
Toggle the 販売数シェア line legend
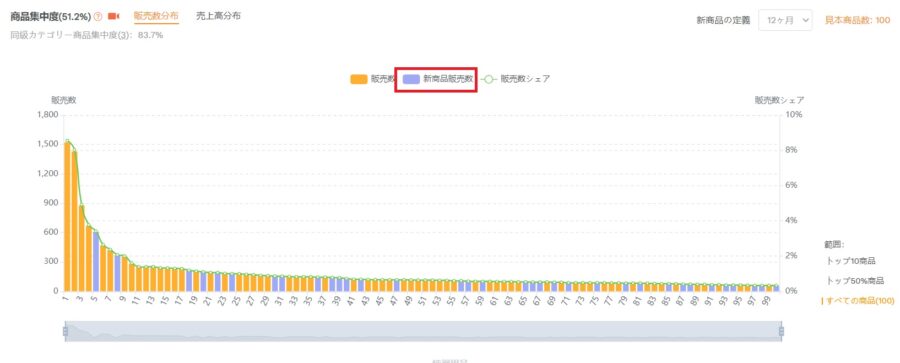click(x=514, y=79)
